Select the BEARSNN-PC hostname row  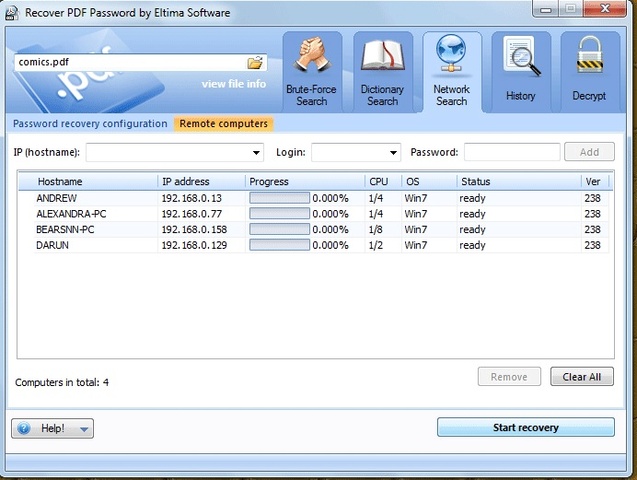point(65,229)
